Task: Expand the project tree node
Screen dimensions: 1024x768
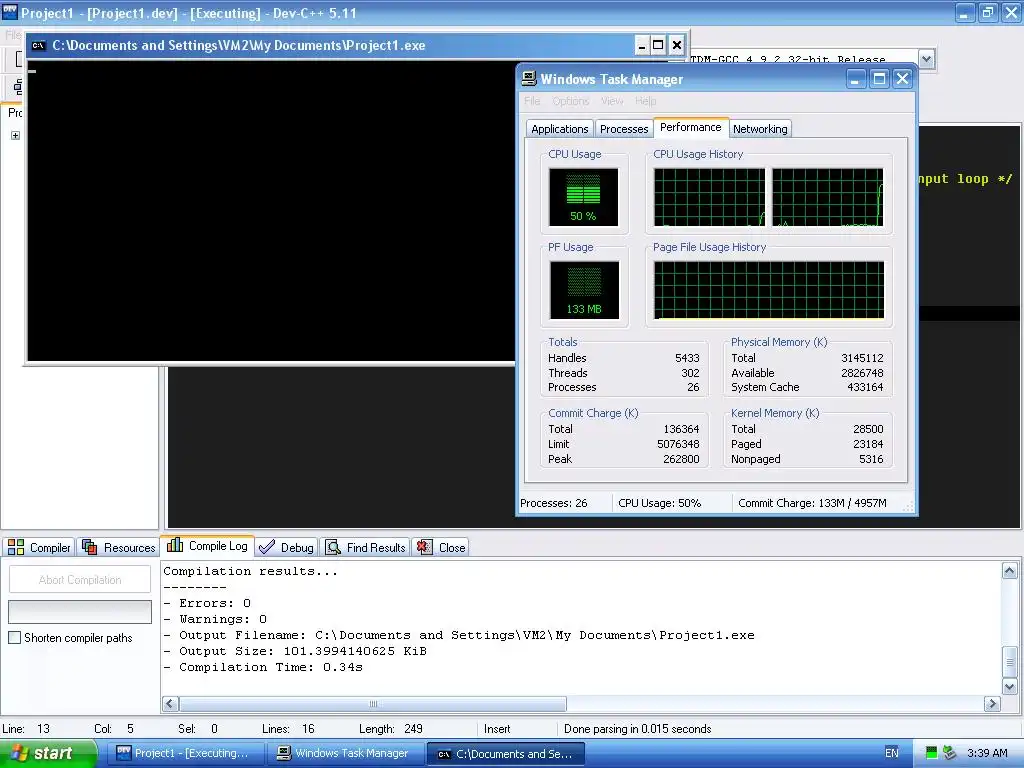Action: point(16,136)
